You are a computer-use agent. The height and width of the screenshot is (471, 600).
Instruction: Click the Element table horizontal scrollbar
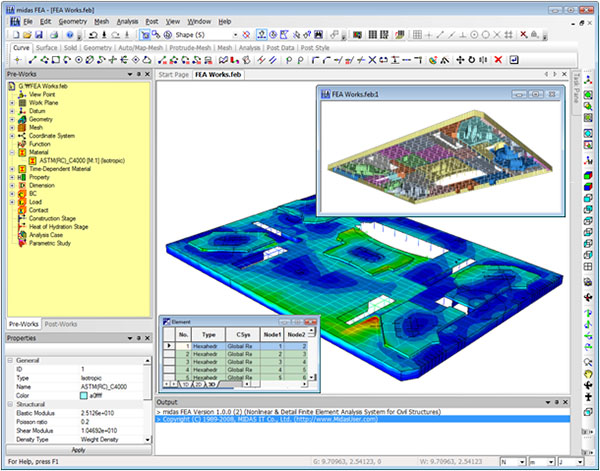[276, 384]
